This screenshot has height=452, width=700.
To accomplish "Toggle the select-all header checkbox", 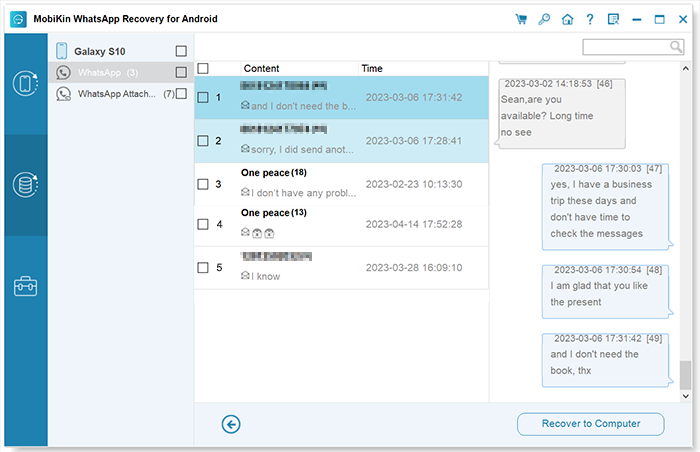I will 203,68.
